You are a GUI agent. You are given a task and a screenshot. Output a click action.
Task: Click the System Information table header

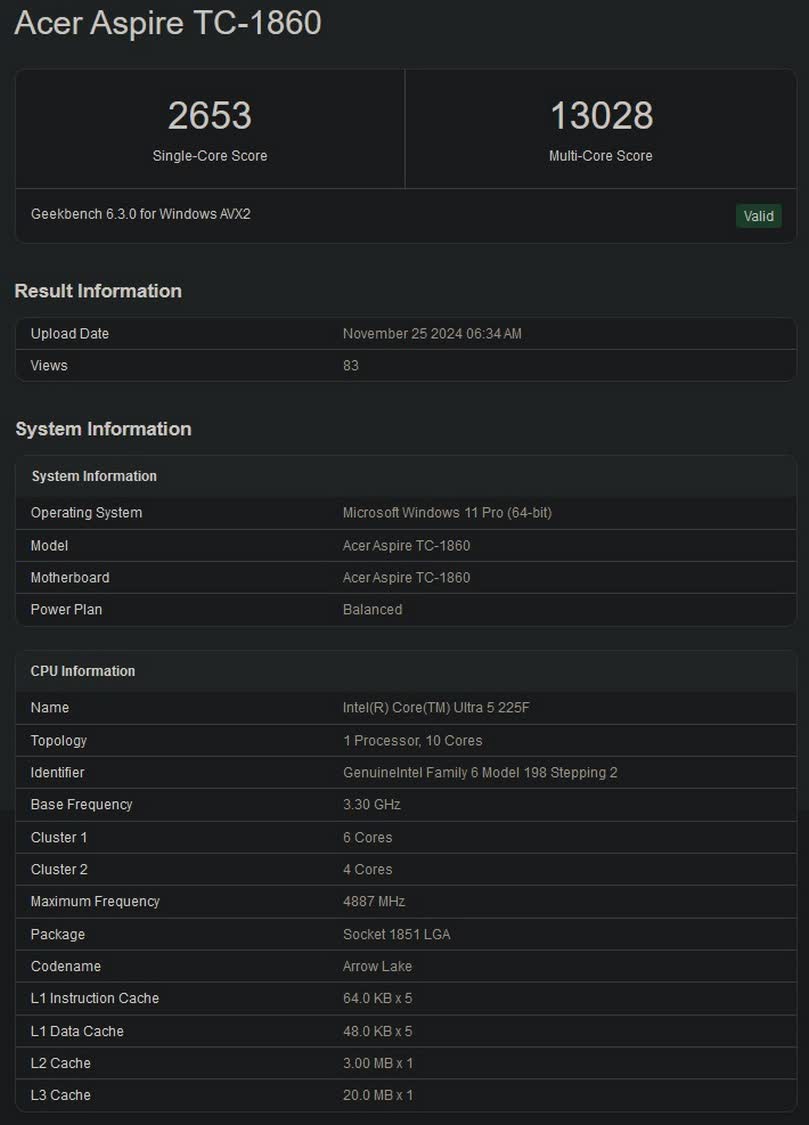pyautogui.click(x=94, y=476)
